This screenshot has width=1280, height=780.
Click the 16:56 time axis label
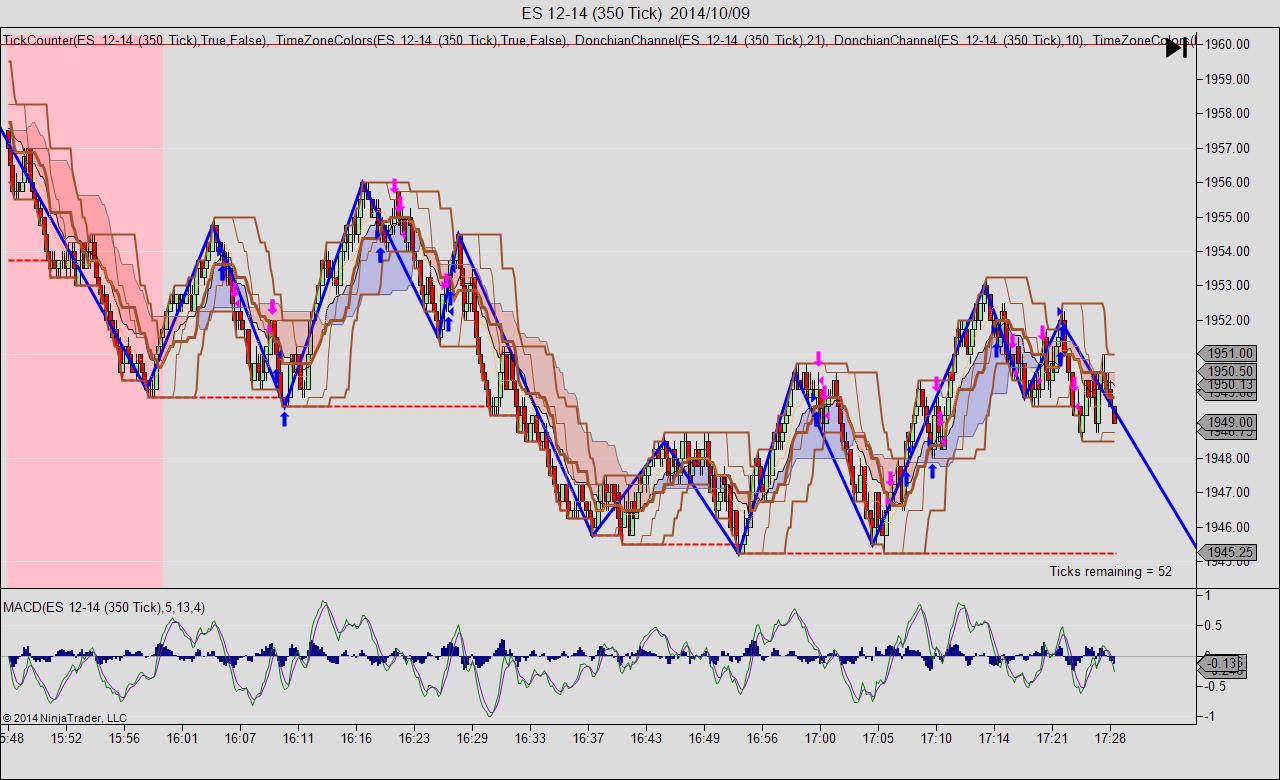(762, 738)
